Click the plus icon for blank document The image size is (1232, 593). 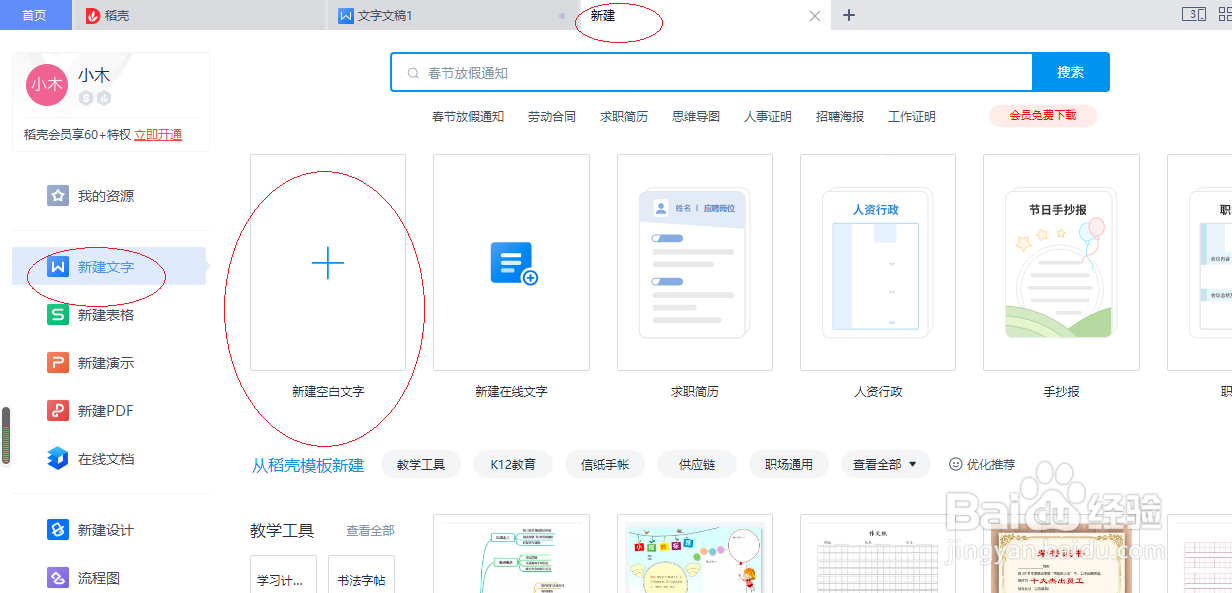point(328,263)
